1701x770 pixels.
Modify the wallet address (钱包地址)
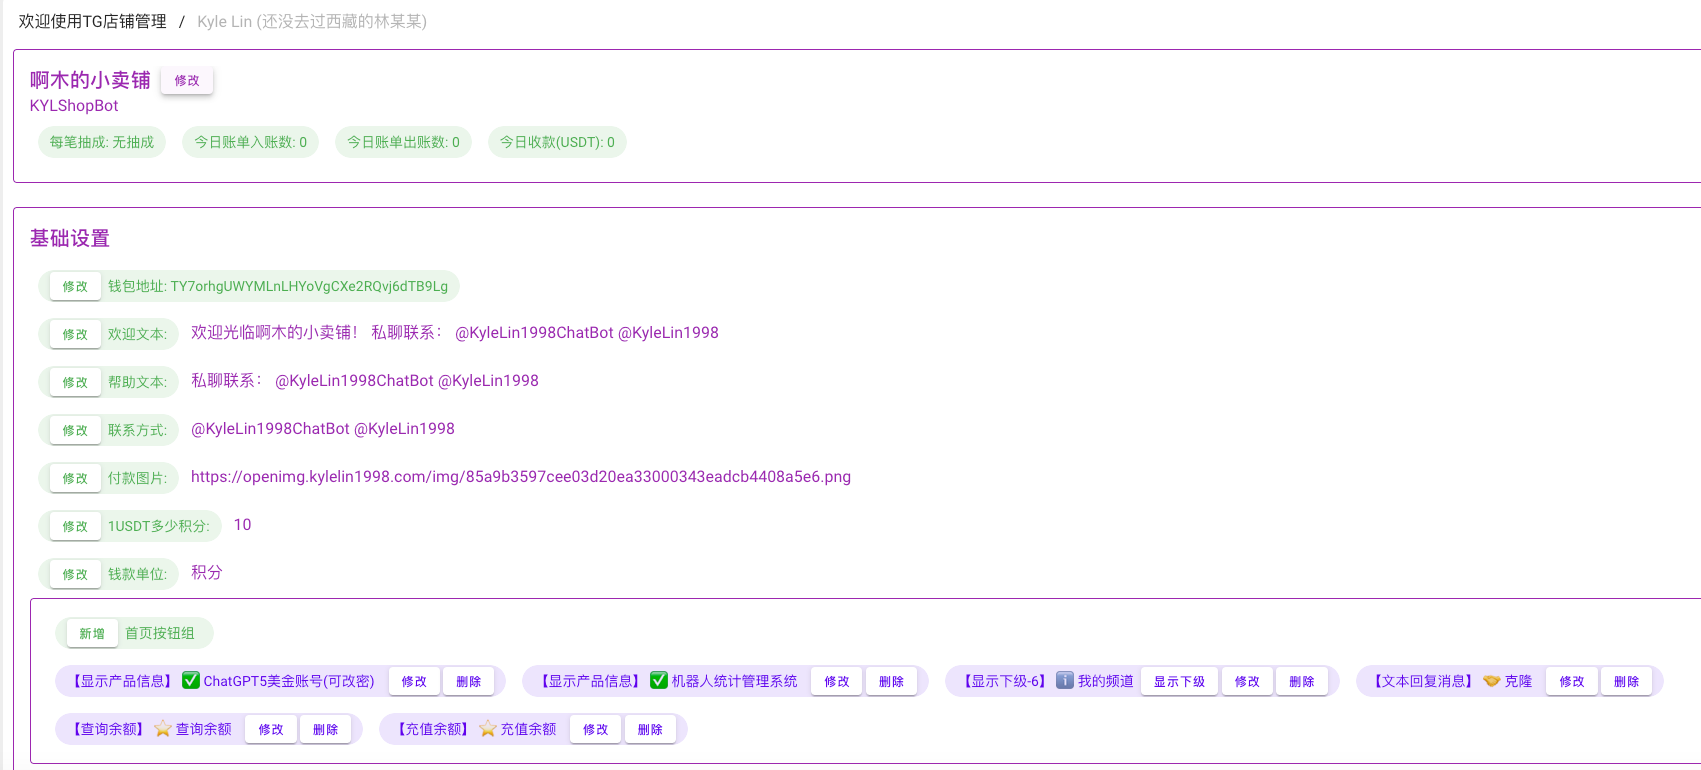pyautogui.click(x=75, y=287)
